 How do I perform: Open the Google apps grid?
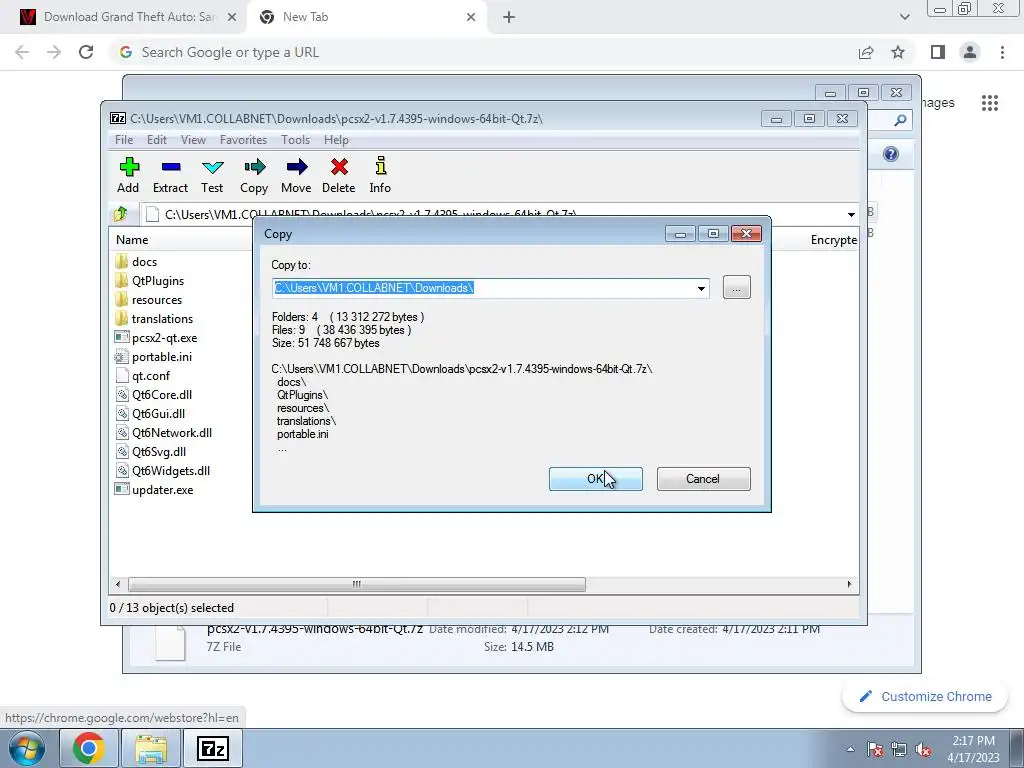[x=990, y=103]
